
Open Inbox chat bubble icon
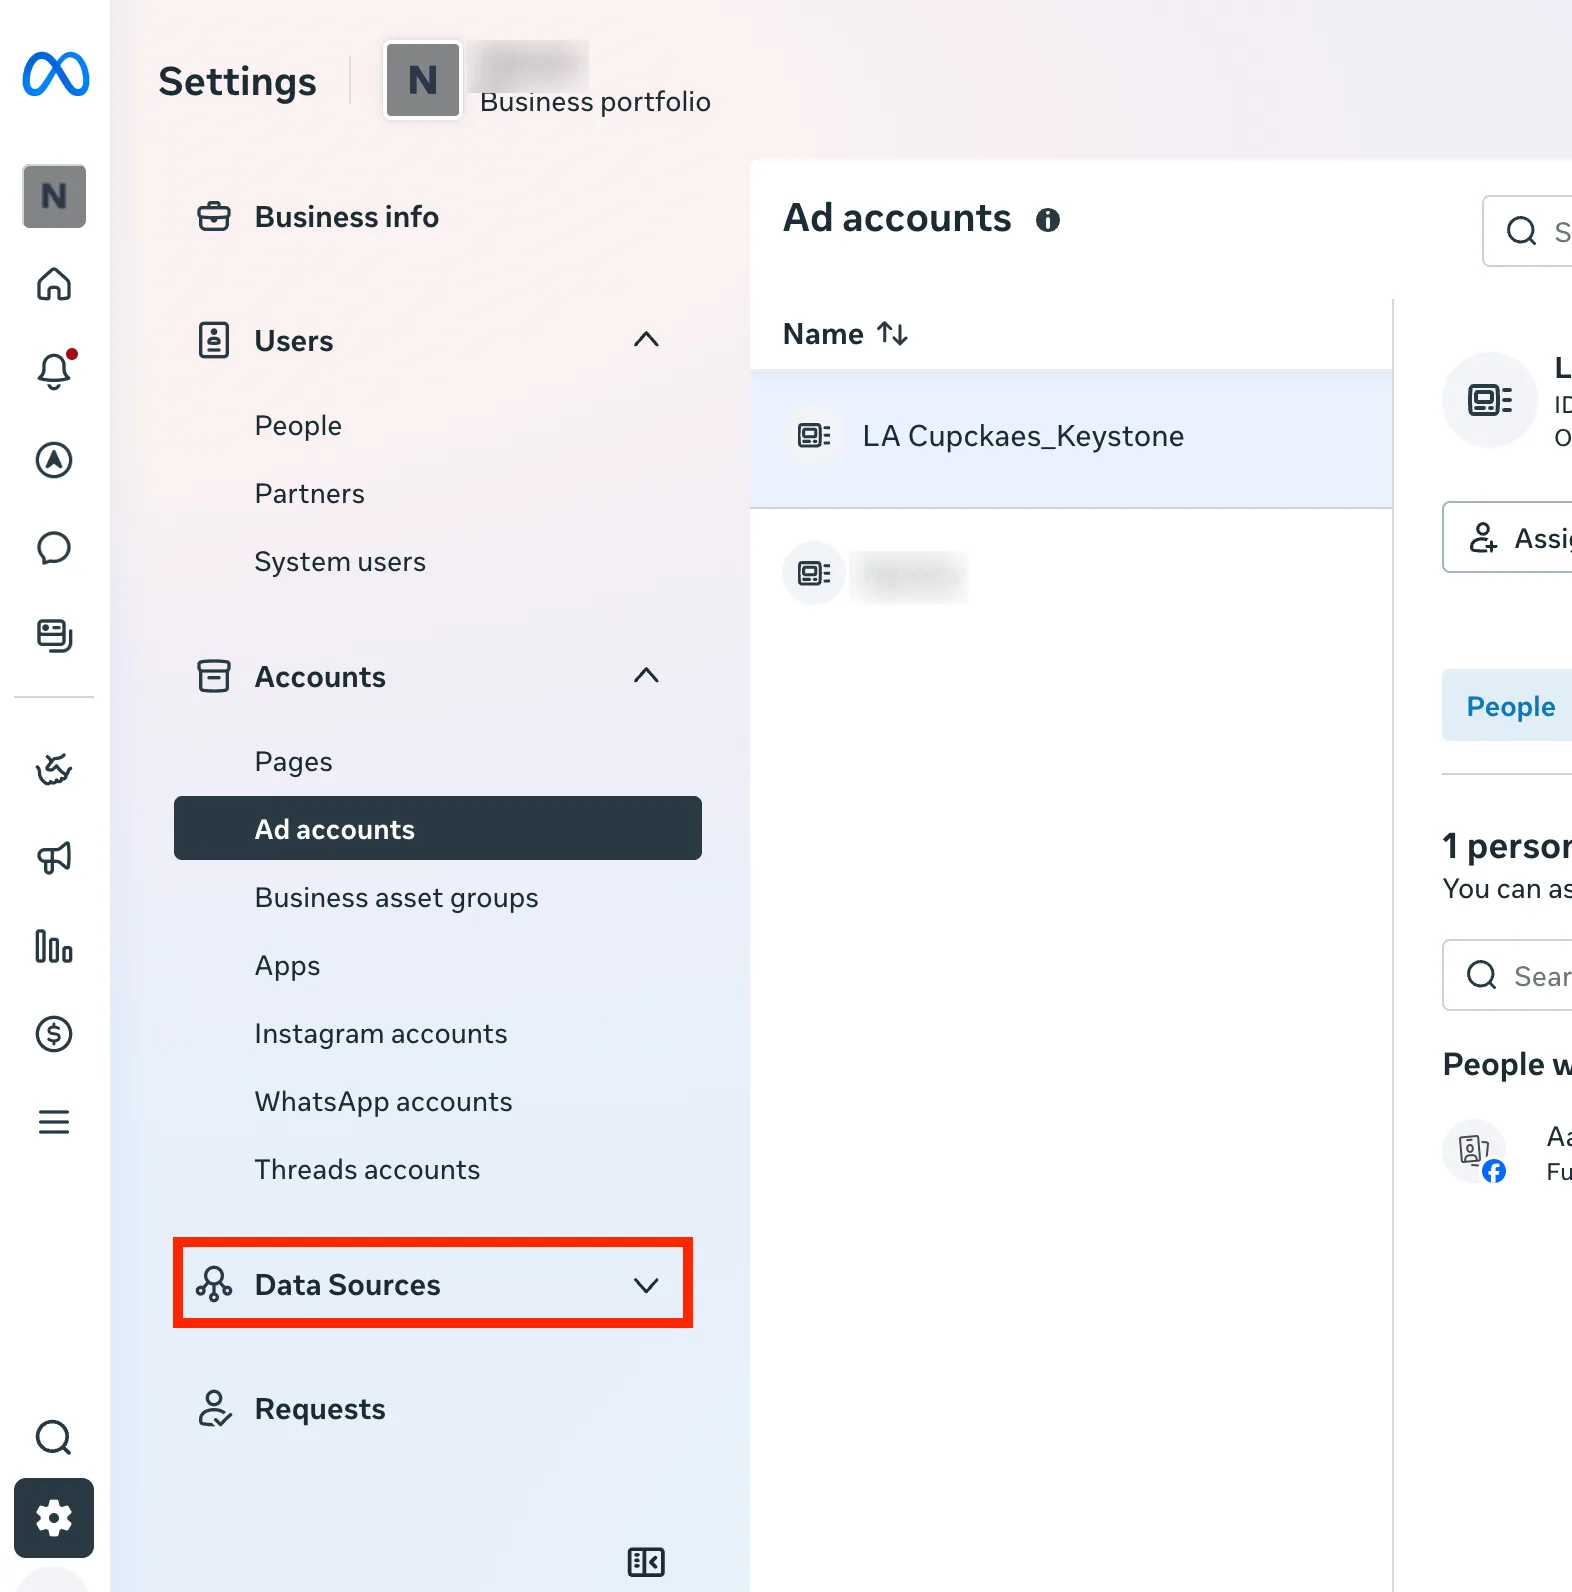[x=54, y=548]
